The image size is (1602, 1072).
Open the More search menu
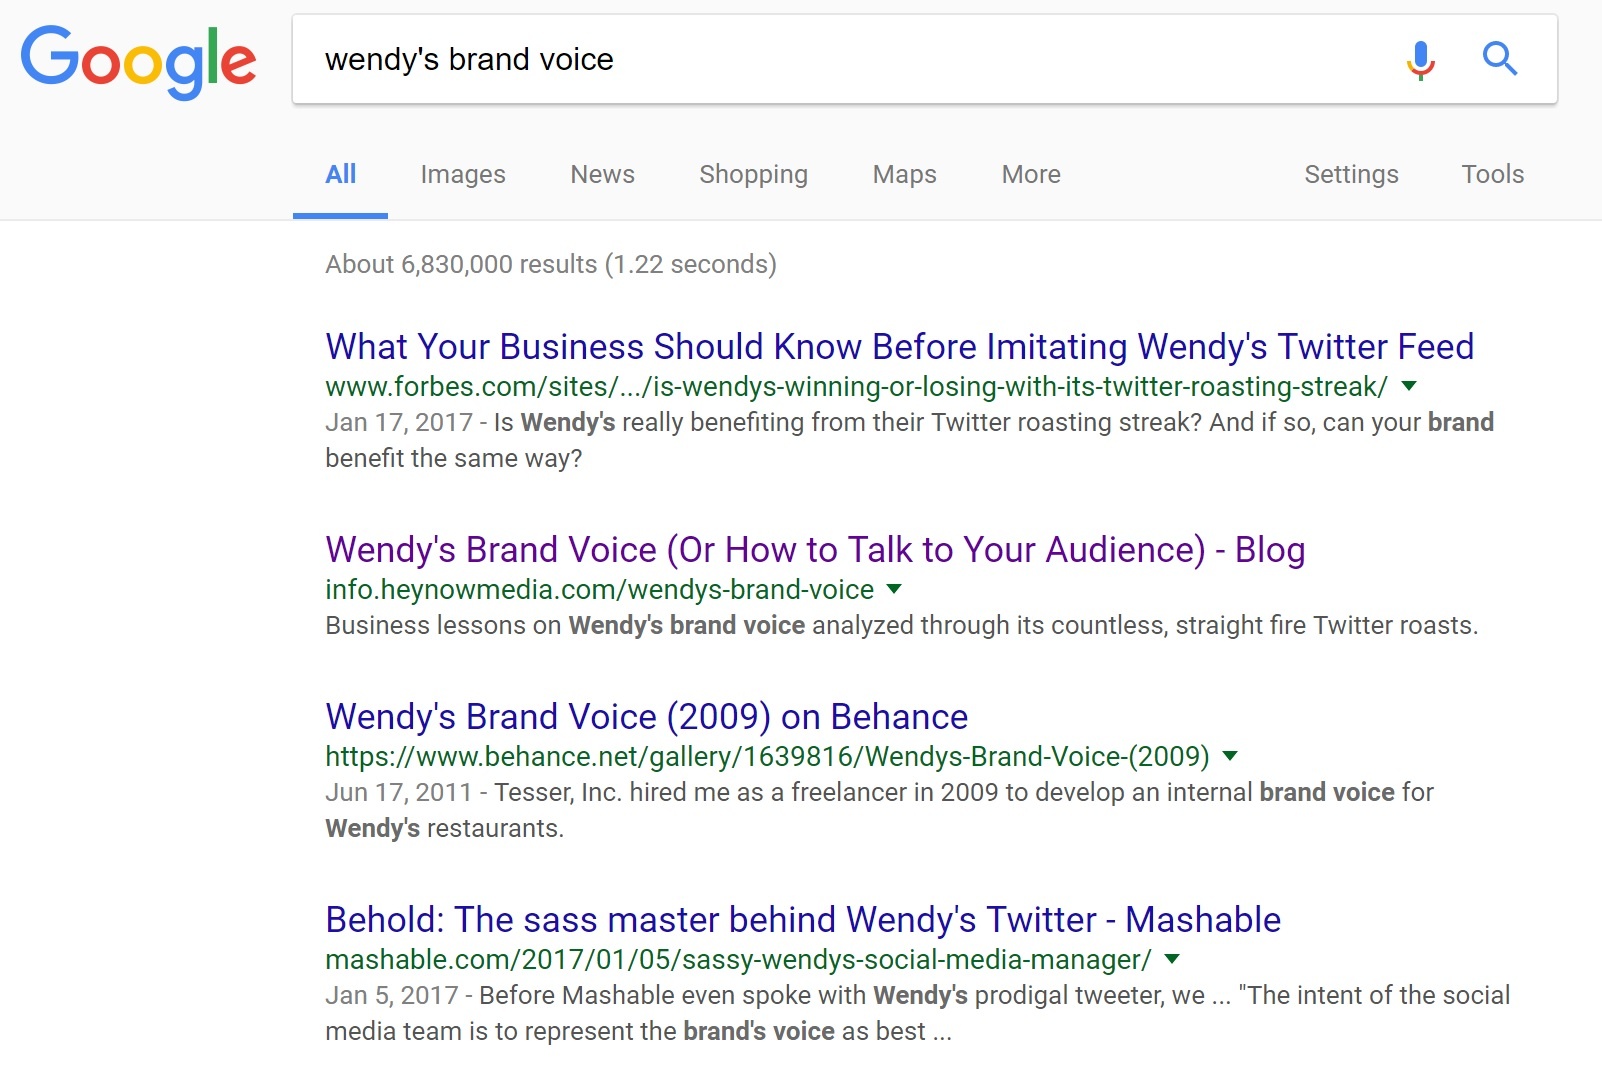coord(1031,174)
